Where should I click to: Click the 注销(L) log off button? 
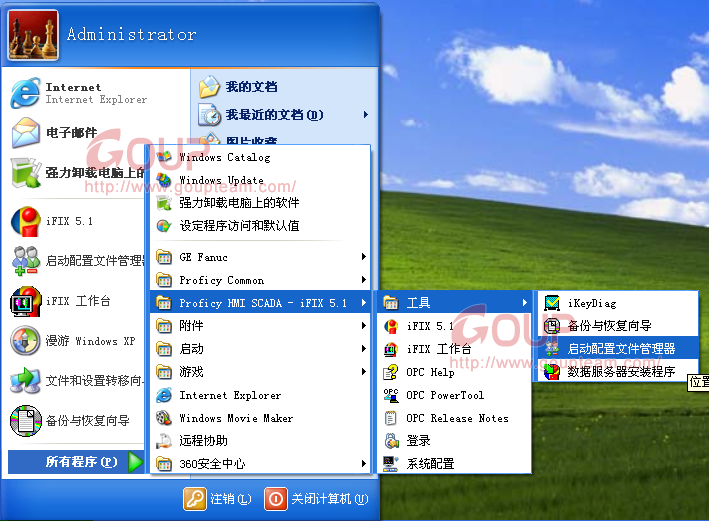[x=217, y=499]
